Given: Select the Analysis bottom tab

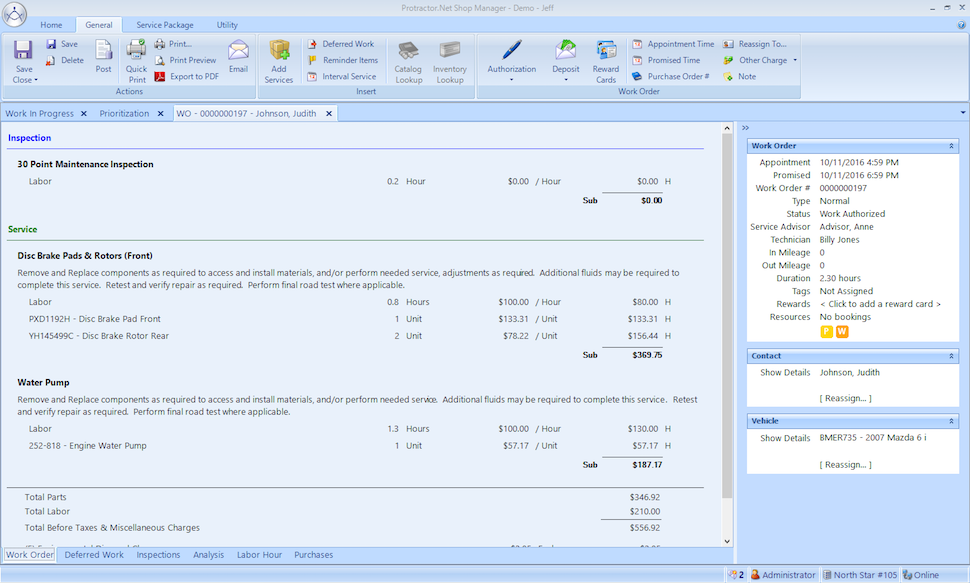Looking at the screenshot, I should [x=208, y=555].
